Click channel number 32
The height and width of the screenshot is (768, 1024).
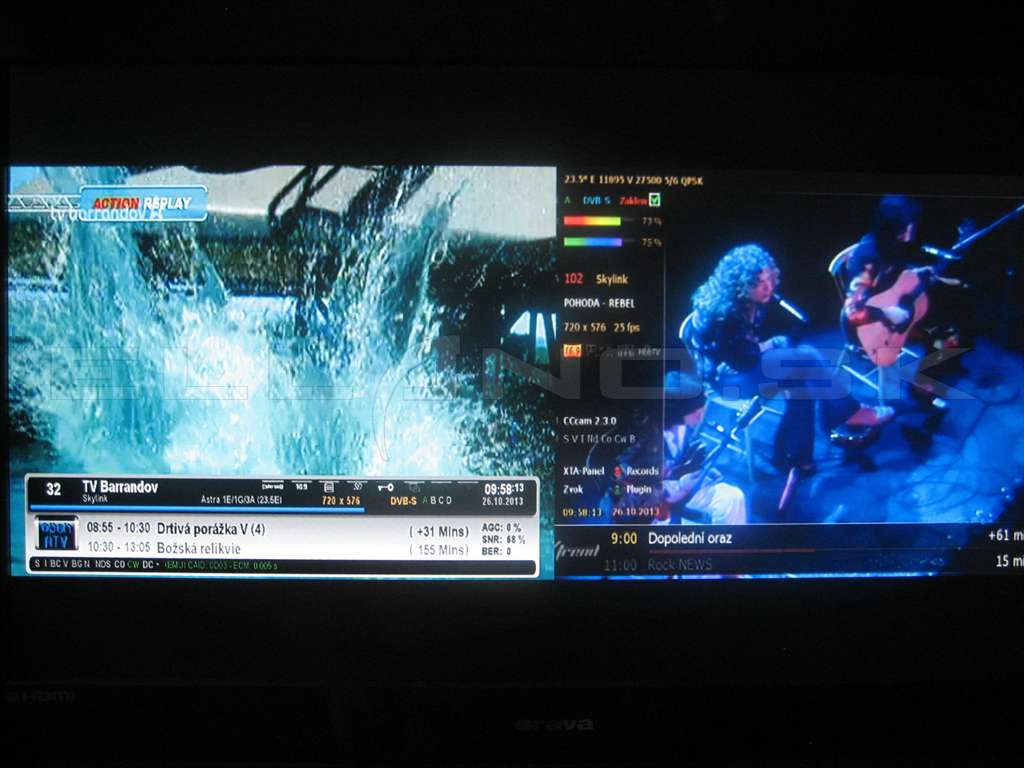pyautogui.click(x=54, y=489)
